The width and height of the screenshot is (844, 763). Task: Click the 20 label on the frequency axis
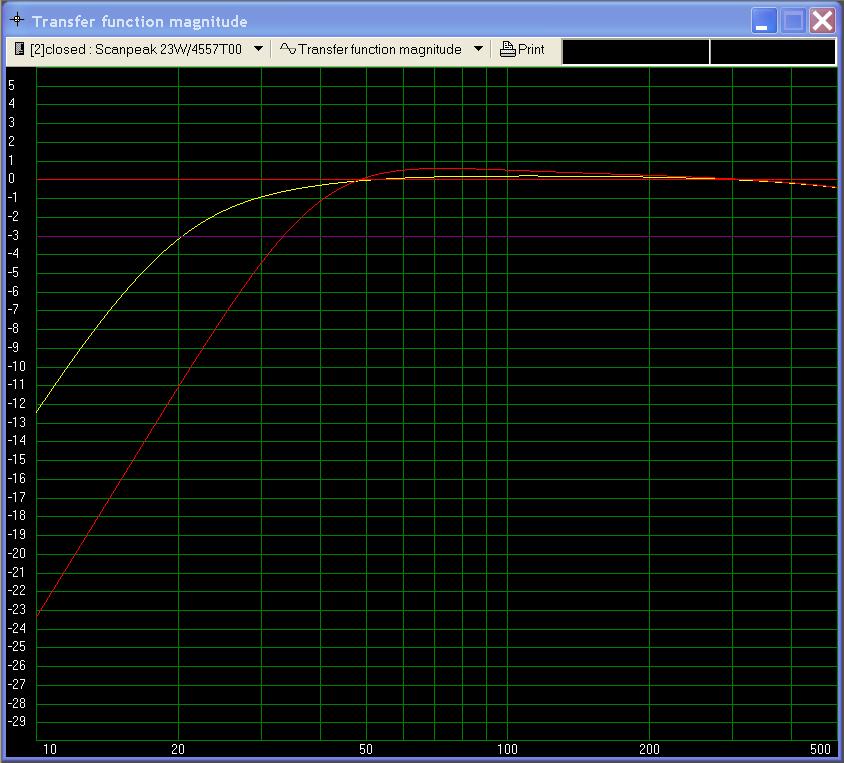coord(178,749)
